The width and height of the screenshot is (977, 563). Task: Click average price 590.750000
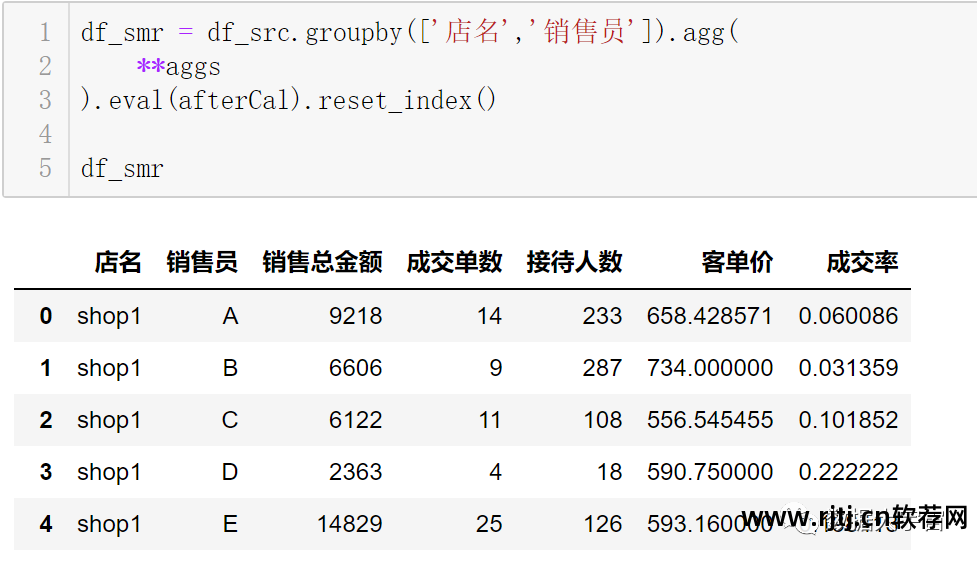[x=710, y=472]
